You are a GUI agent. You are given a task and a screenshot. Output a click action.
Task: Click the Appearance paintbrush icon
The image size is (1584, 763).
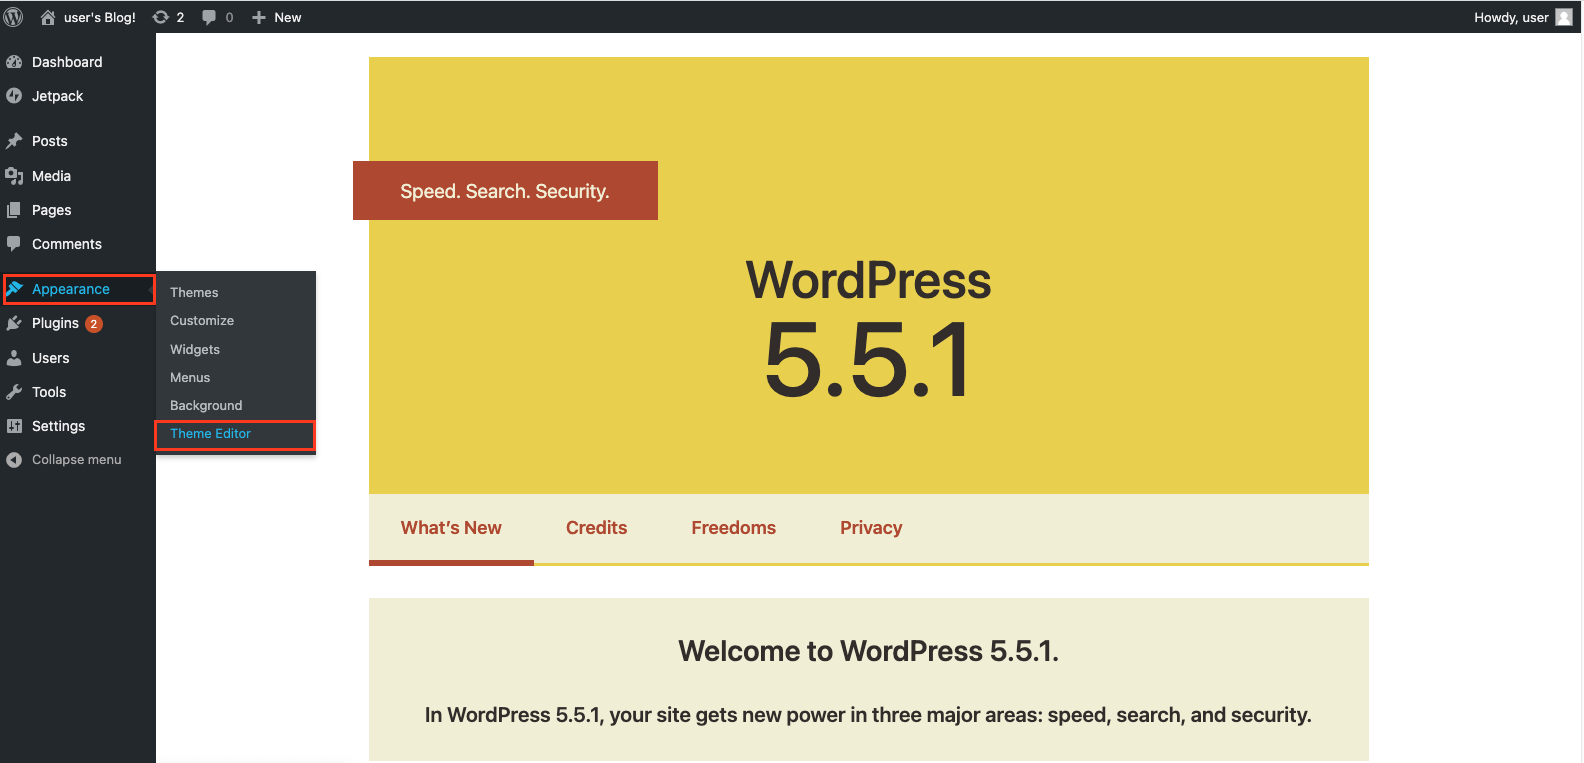(x=15, y=289)
